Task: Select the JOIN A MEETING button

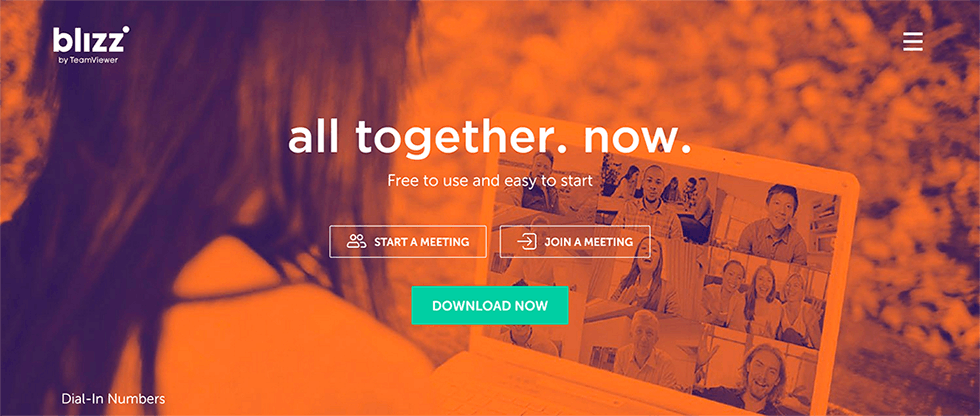Action: coord(575,242)
